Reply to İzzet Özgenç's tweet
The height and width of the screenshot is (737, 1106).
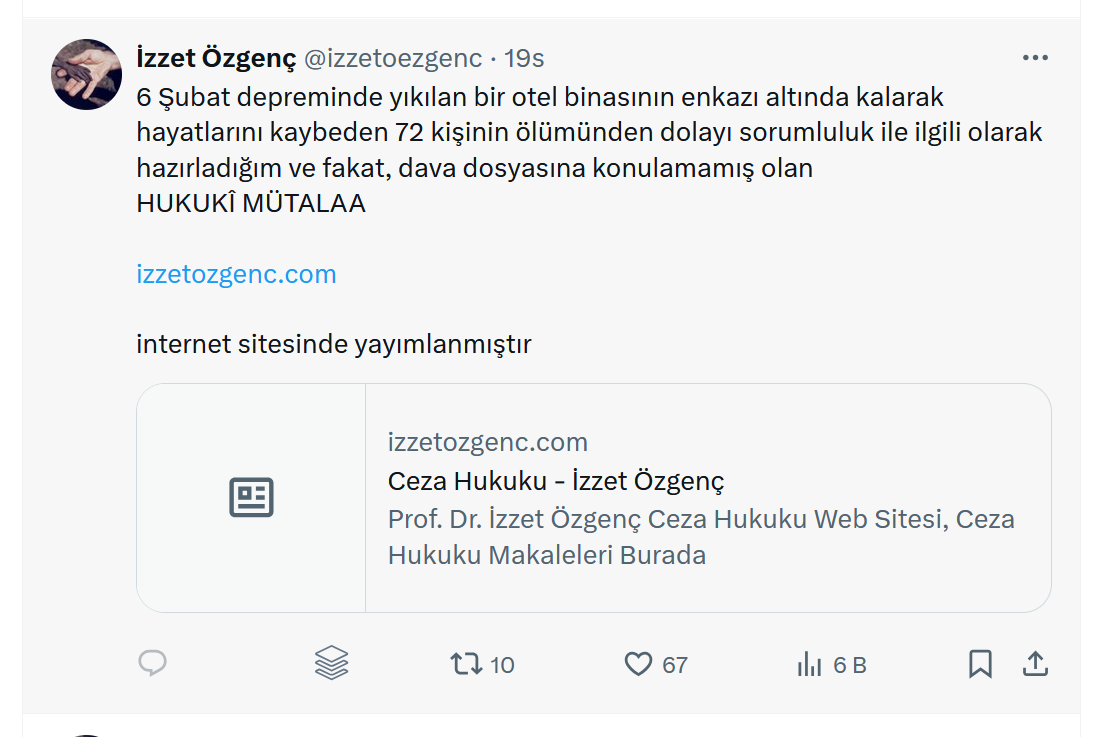click(x=152, y=663)
